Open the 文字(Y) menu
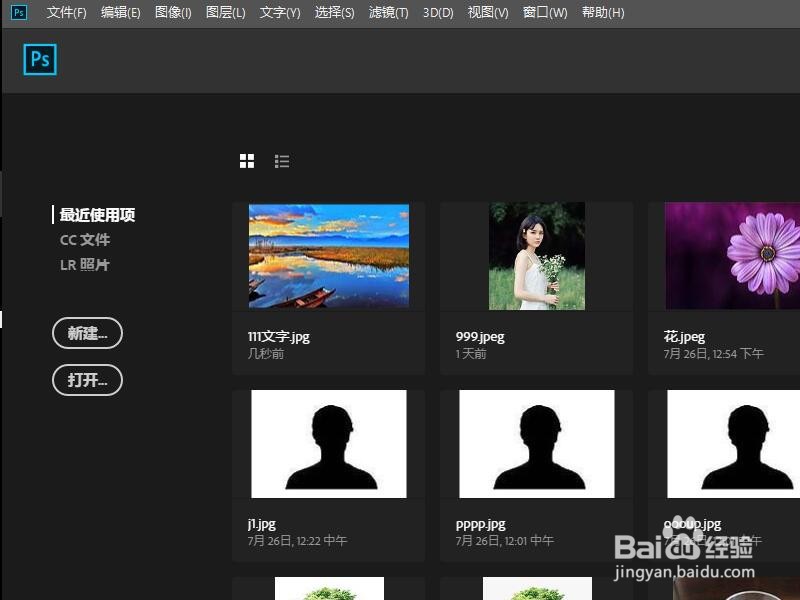The width and height of the screenshot is (800, 600). click(280, 12)
